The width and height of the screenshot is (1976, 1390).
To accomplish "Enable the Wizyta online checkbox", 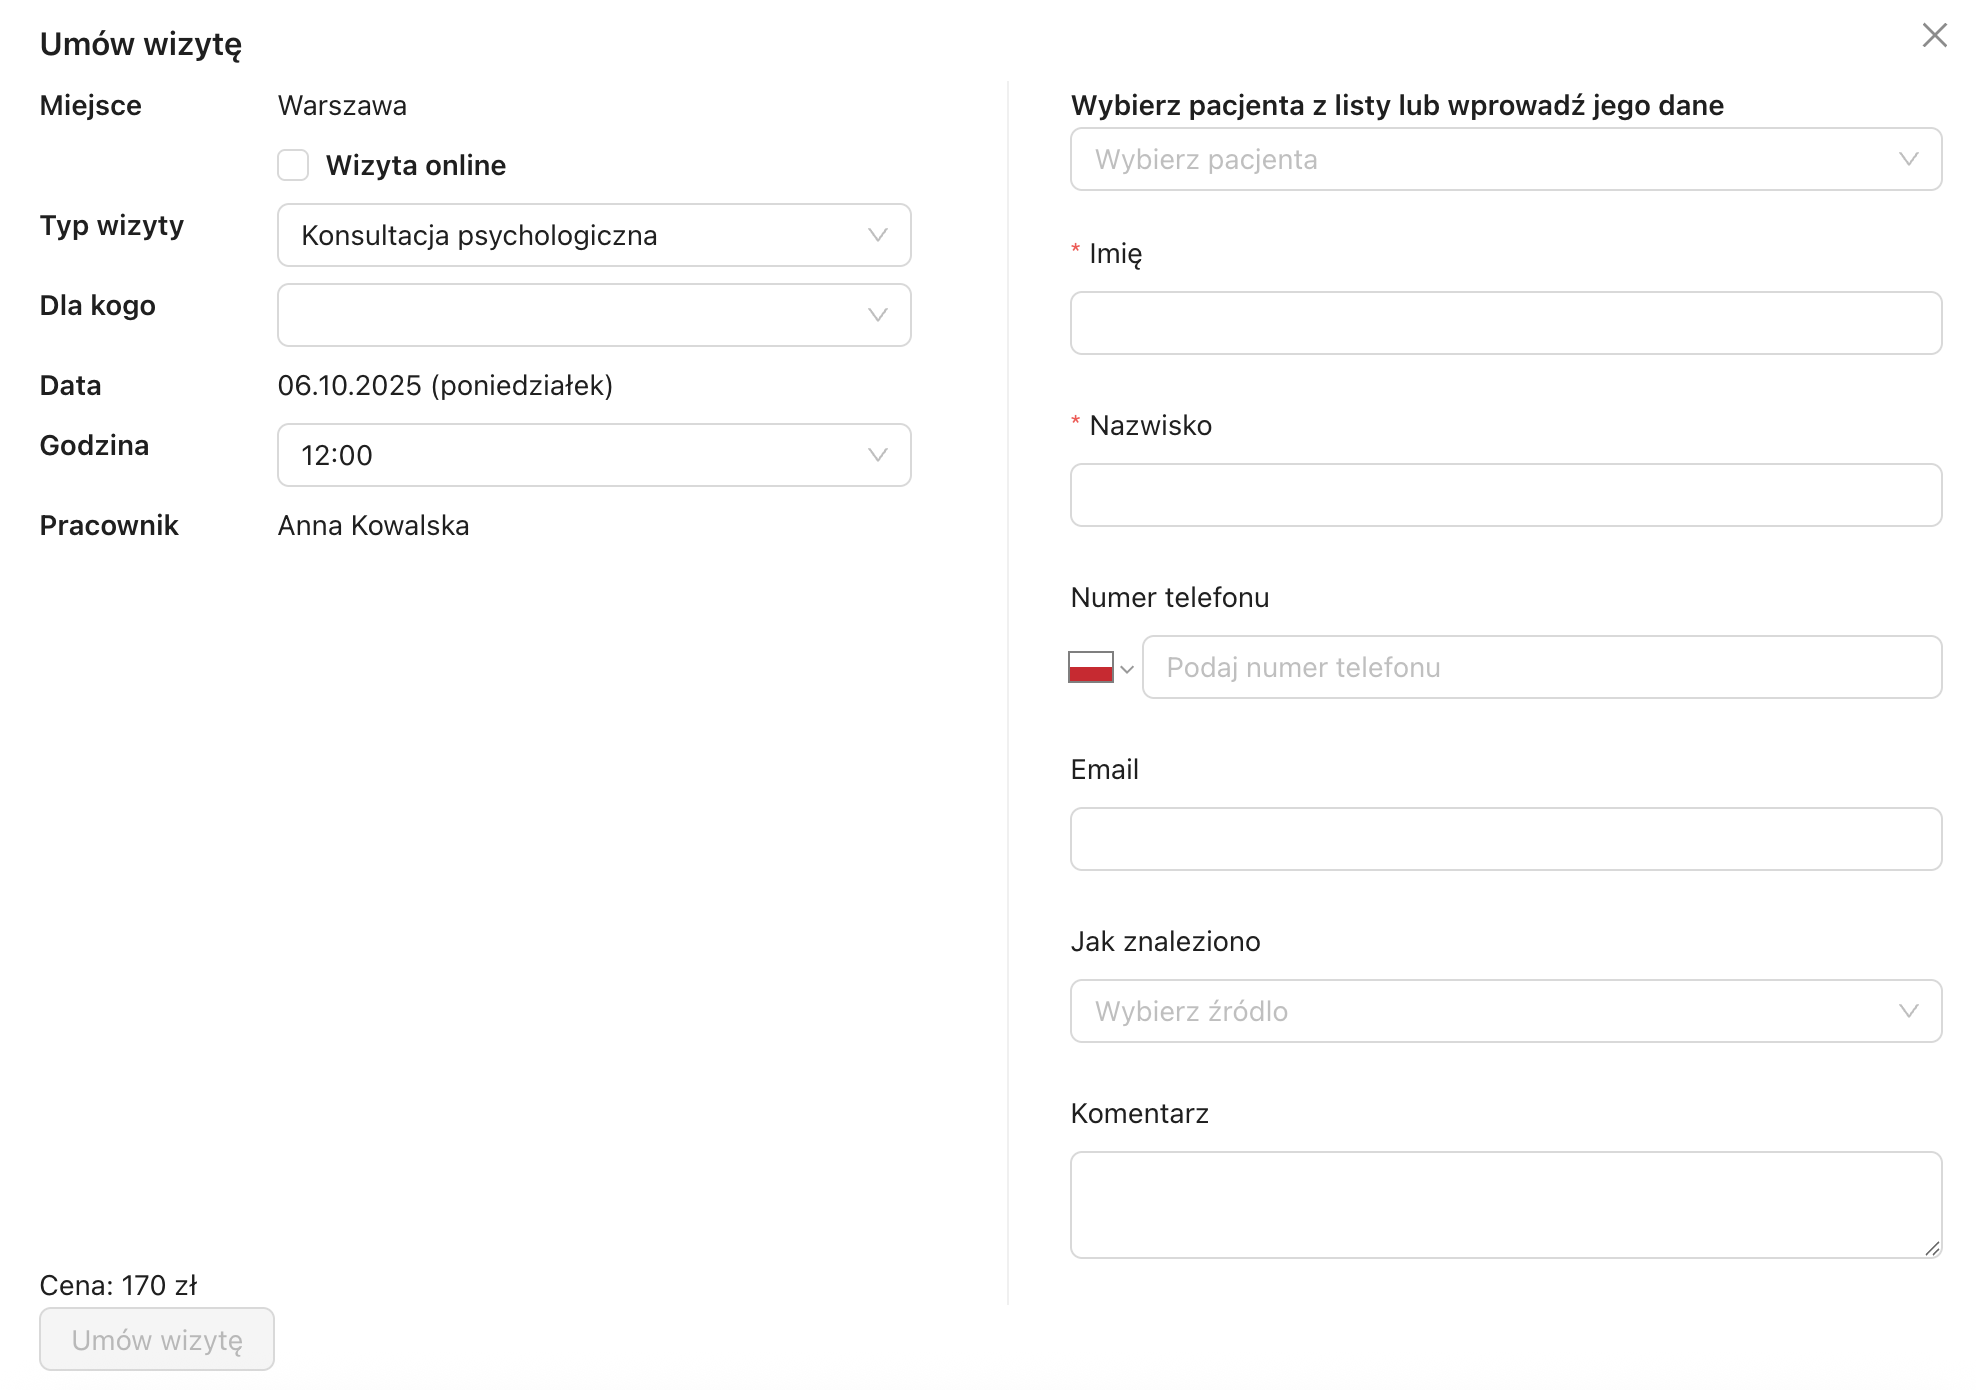I will [x=293, y=165].
